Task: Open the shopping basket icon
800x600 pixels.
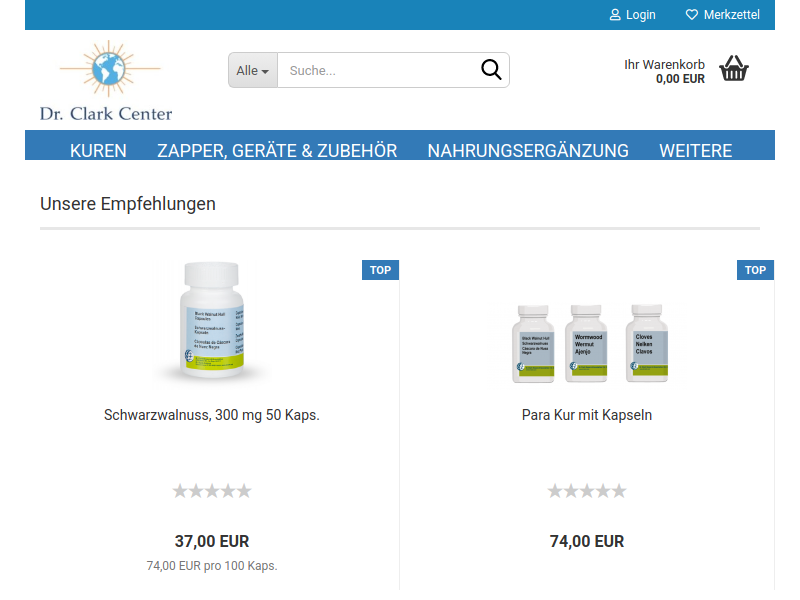Action: click(734, 69)
